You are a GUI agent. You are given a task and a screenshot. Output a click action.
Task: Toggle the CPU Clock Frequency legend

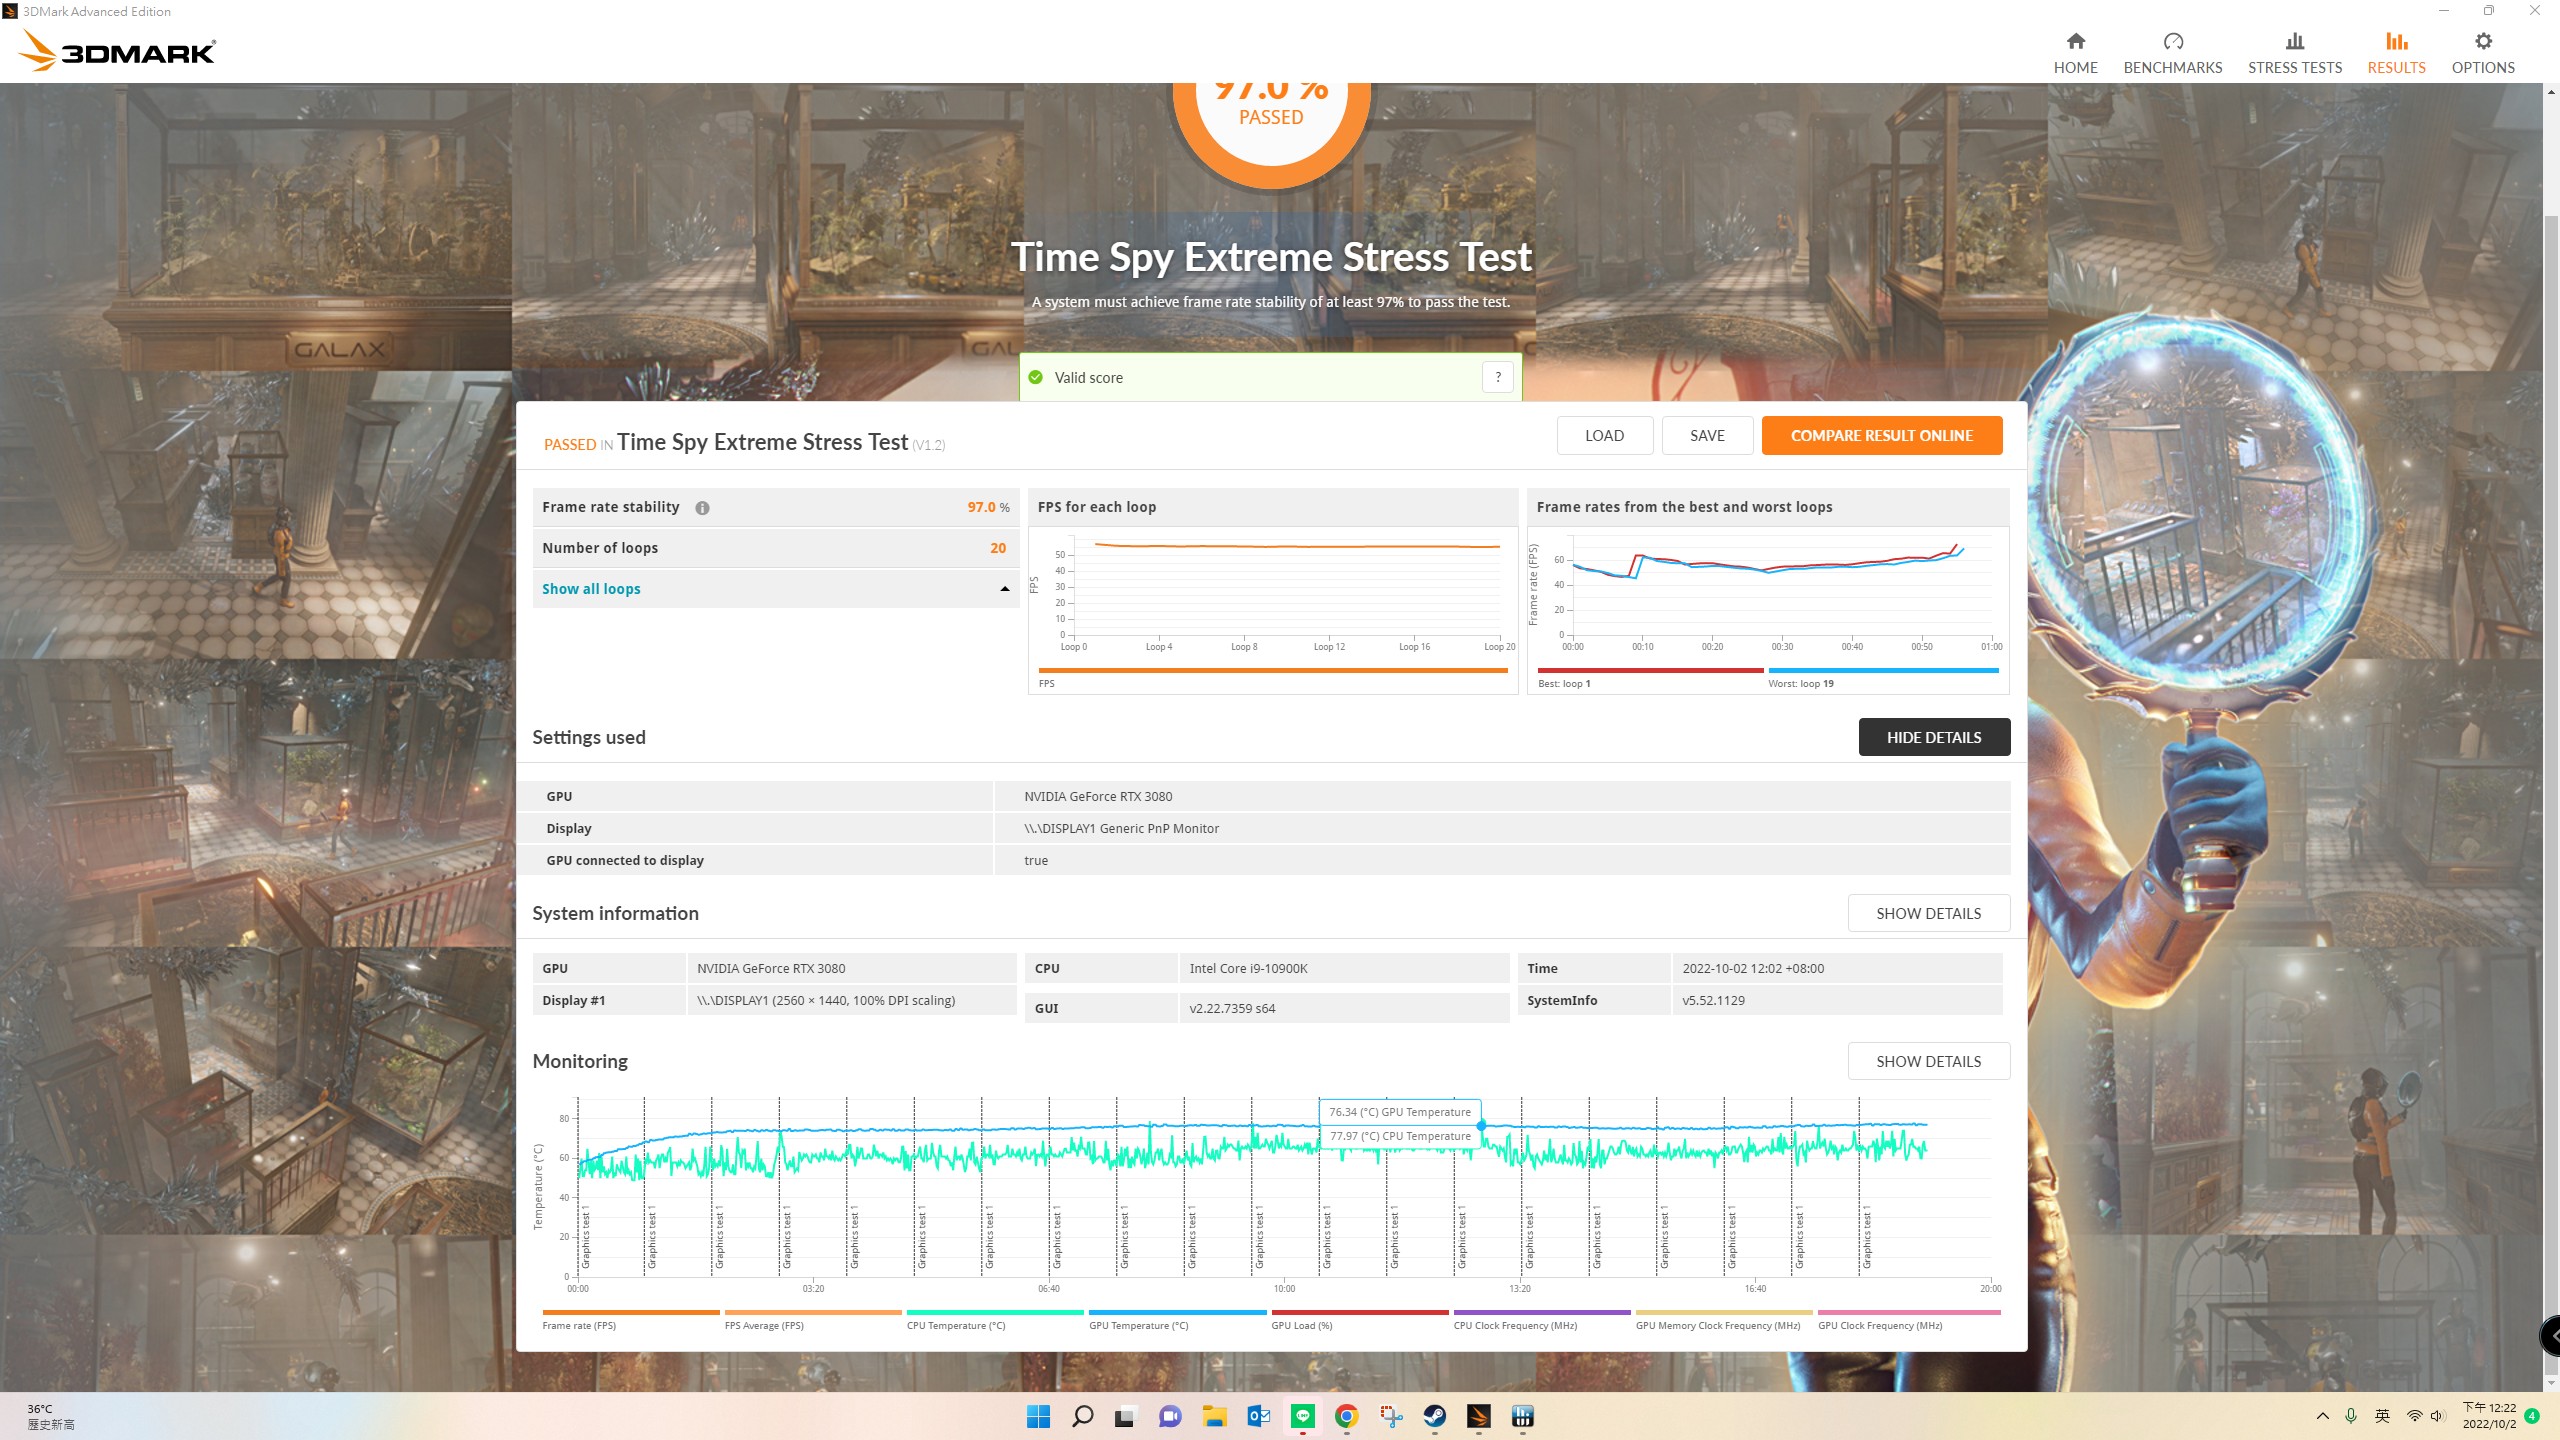[x=1541, y=1320]
